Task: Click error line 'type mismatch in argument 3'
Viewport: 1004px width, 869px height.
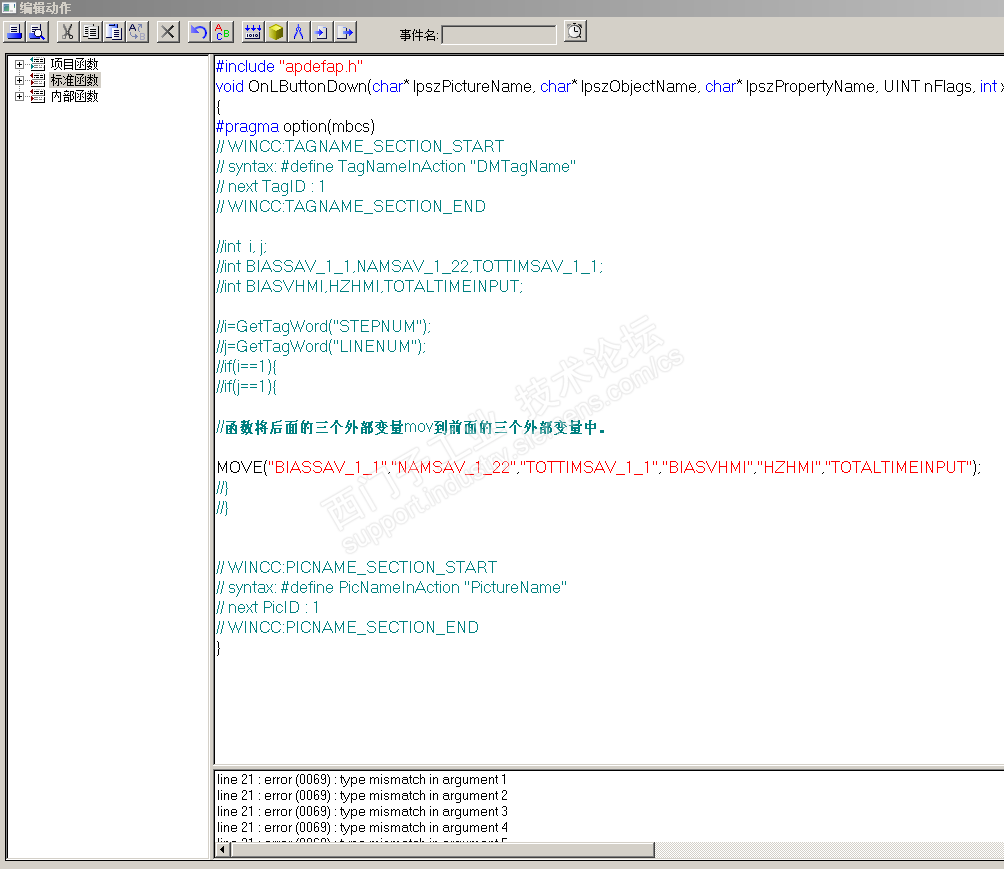Action: 362,811
